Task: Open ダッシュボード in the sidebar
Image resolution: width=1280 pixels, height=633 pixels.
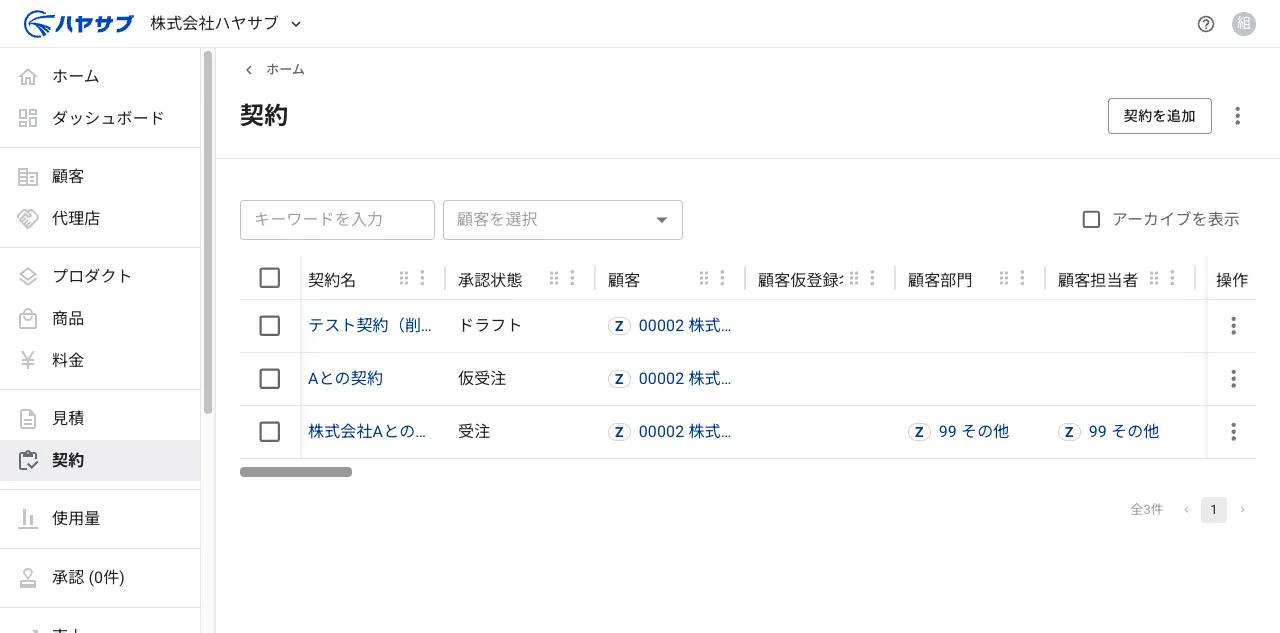Action: [x=100, y=118]
